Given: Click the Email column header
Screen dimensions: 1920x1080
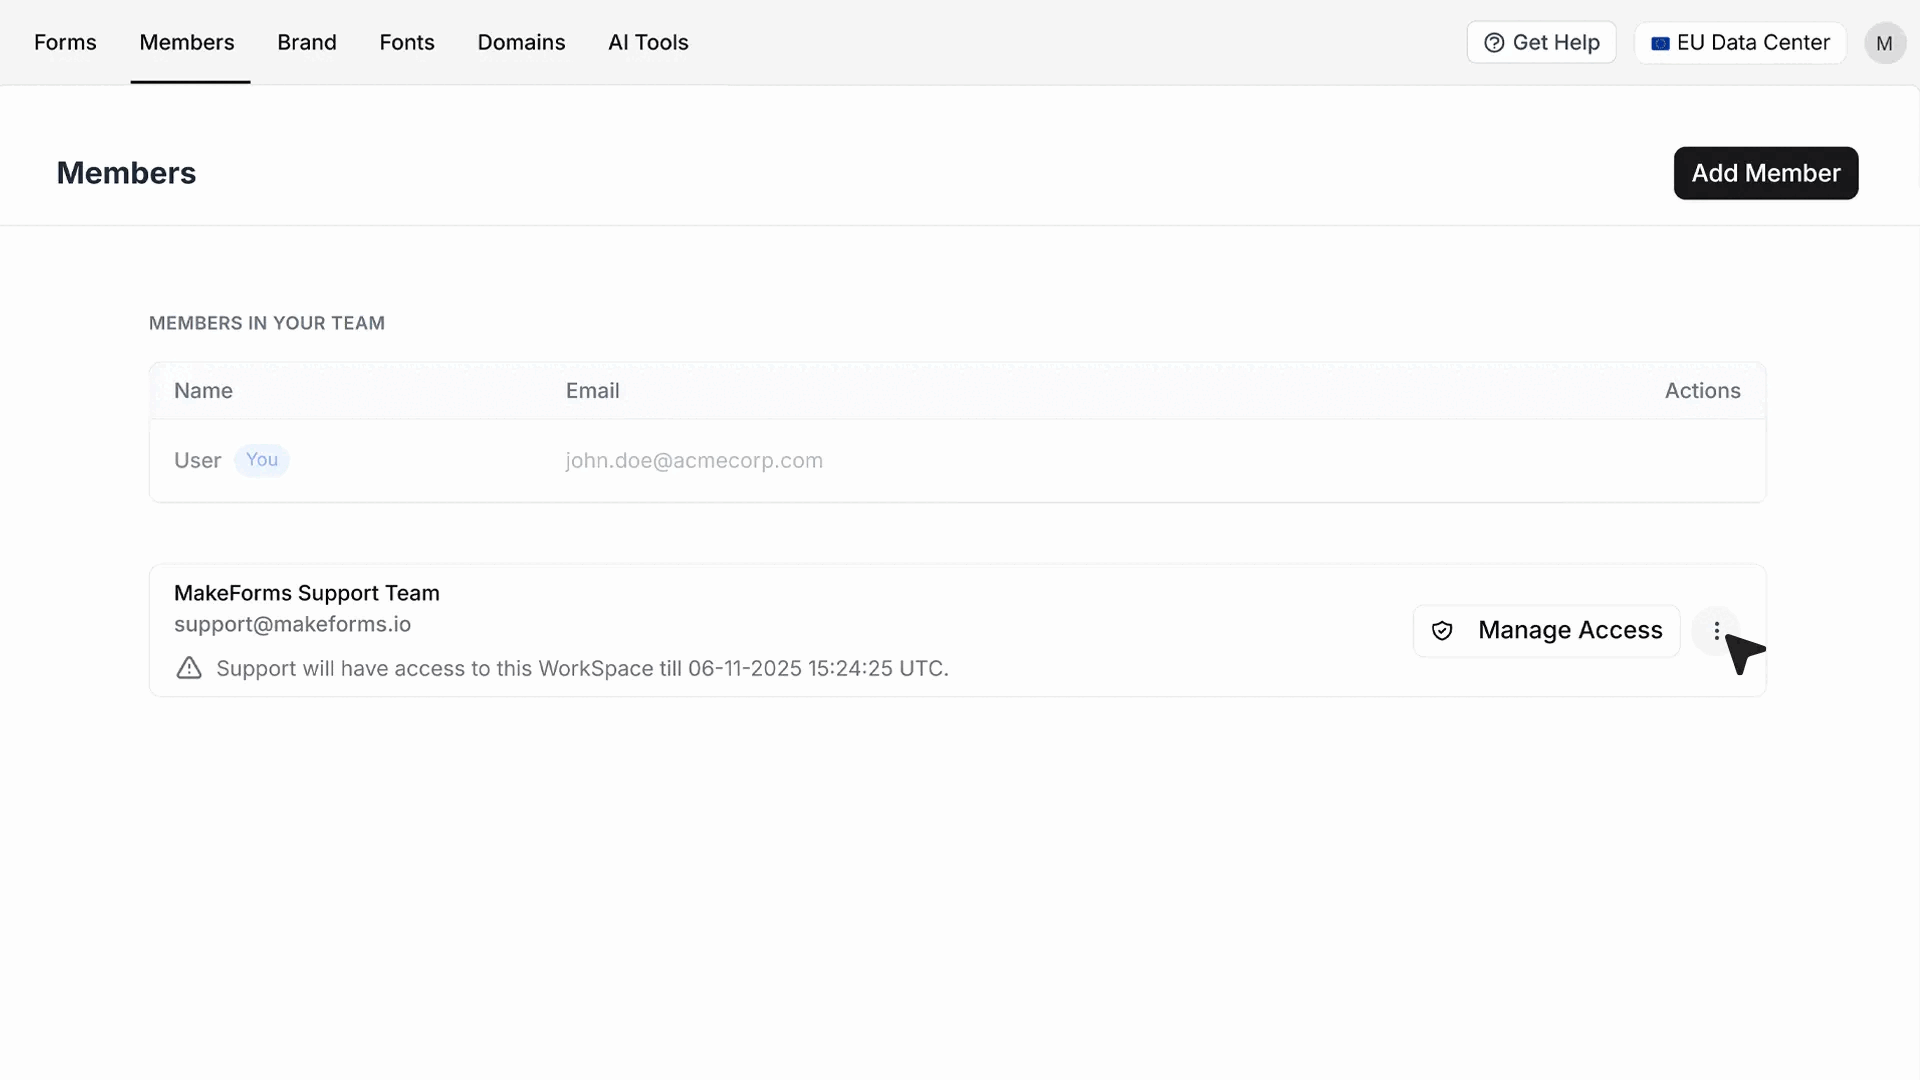Looking at the screenshot, I should click(593, 391).
